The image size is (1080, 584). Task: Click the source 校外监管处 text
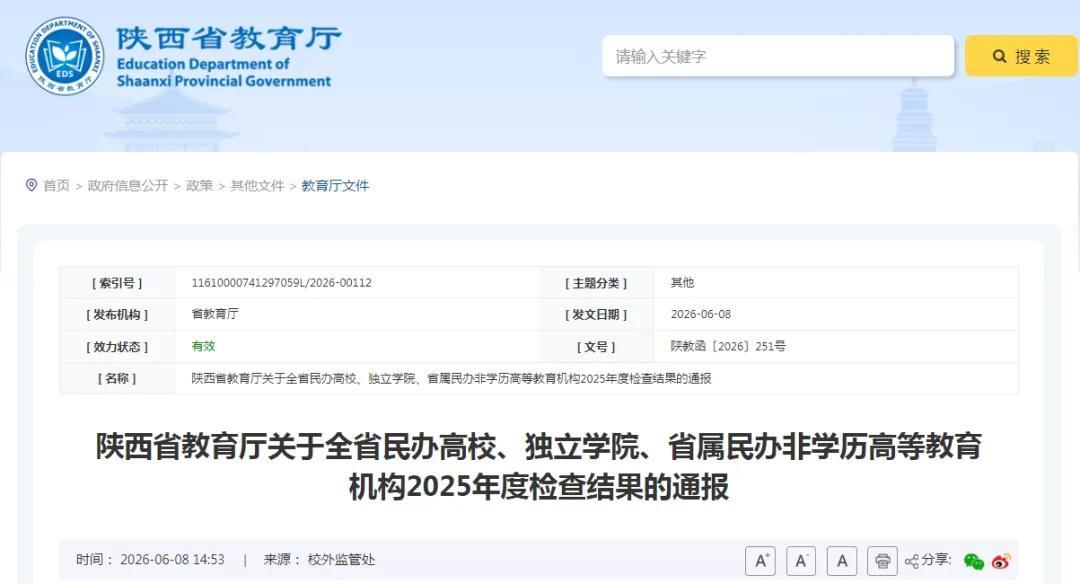click(x=341, y=559)
